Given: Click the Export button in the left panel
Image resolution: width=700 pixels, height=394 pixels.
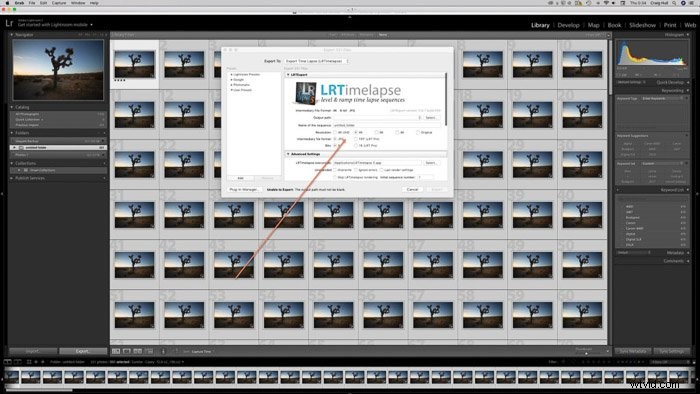Looking at the screenshot, I should click(83, 352).
